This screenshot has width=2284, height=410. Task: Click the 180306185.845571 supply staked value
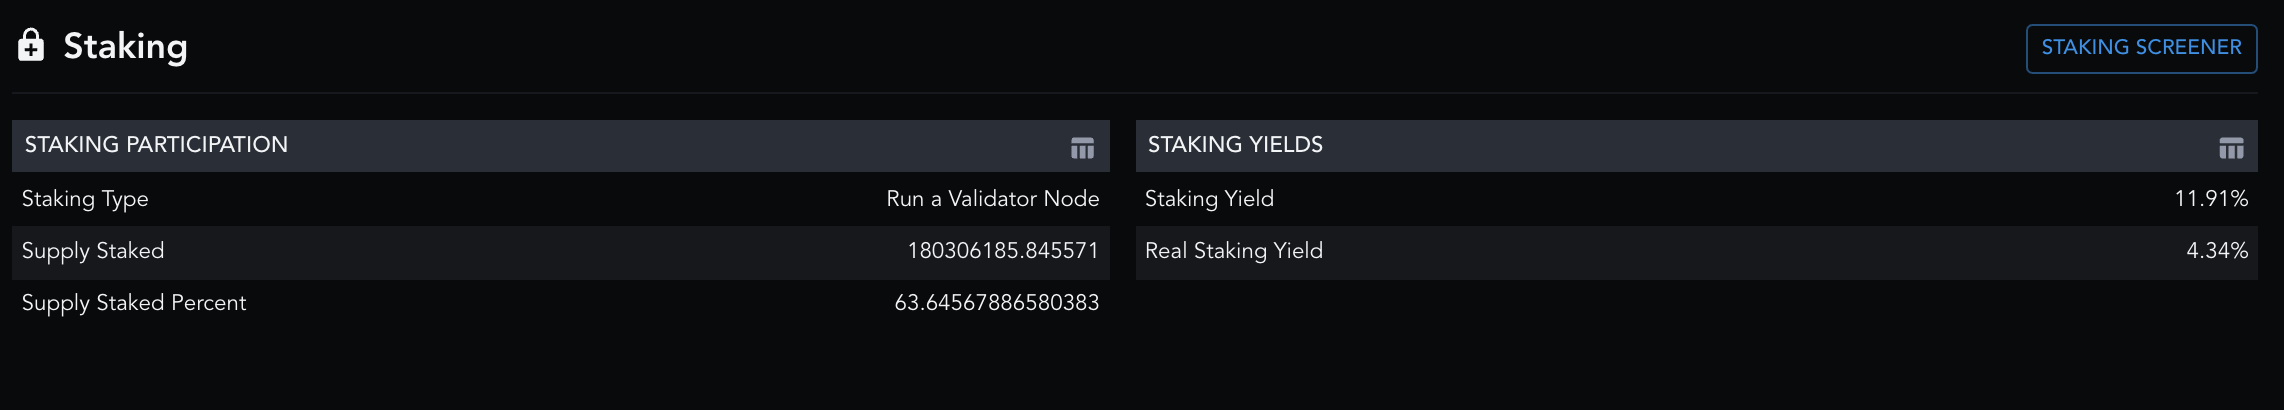1002,251
